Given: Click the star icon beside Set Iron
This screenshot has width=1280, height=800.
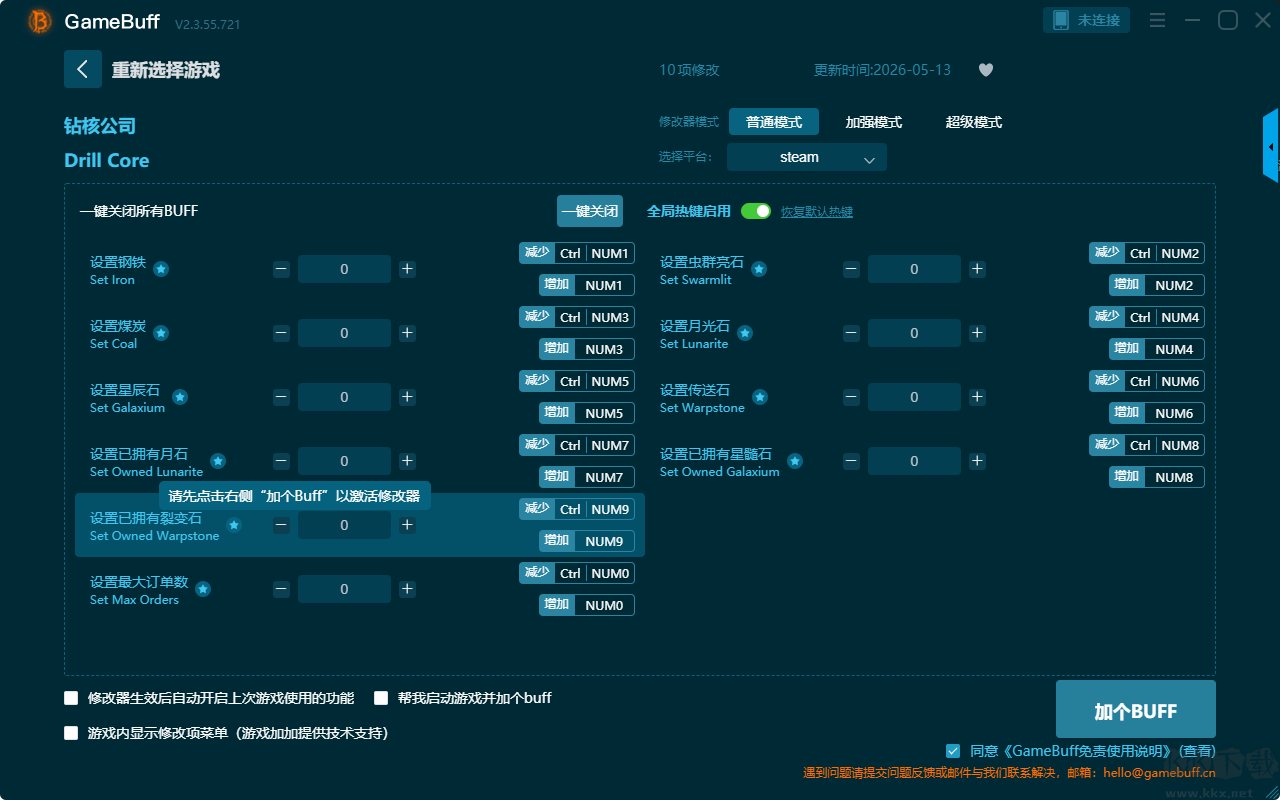Looking at the screenshot, I should pos(160,269).
